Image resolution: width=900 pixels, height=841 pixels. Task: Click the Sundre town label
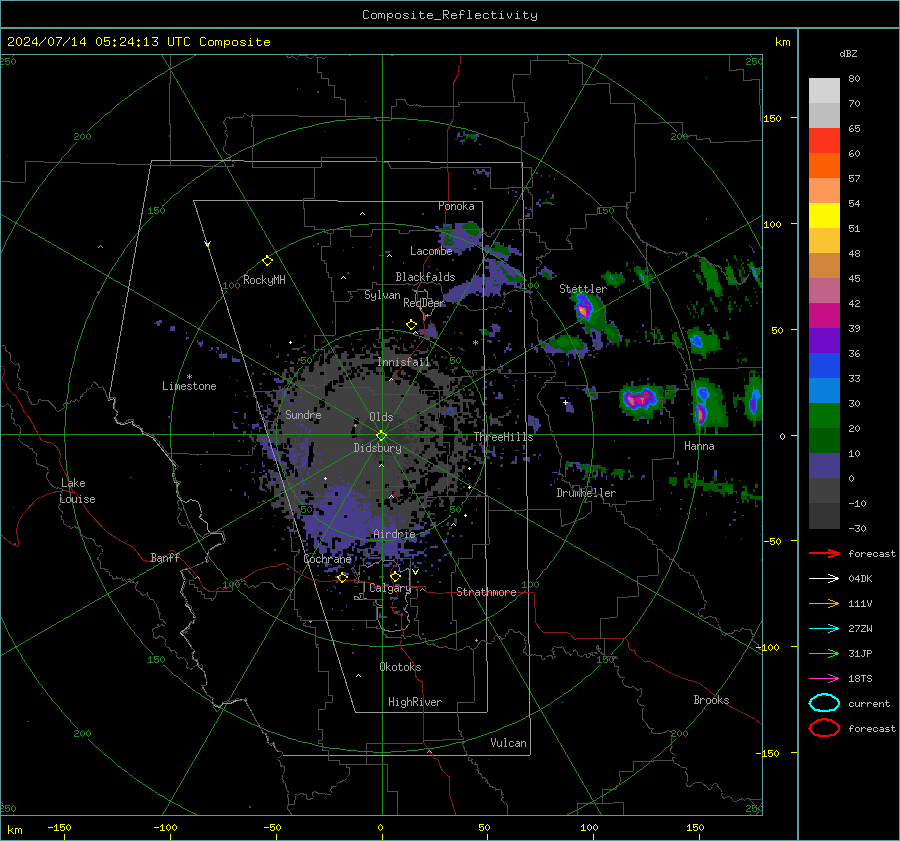303,414
